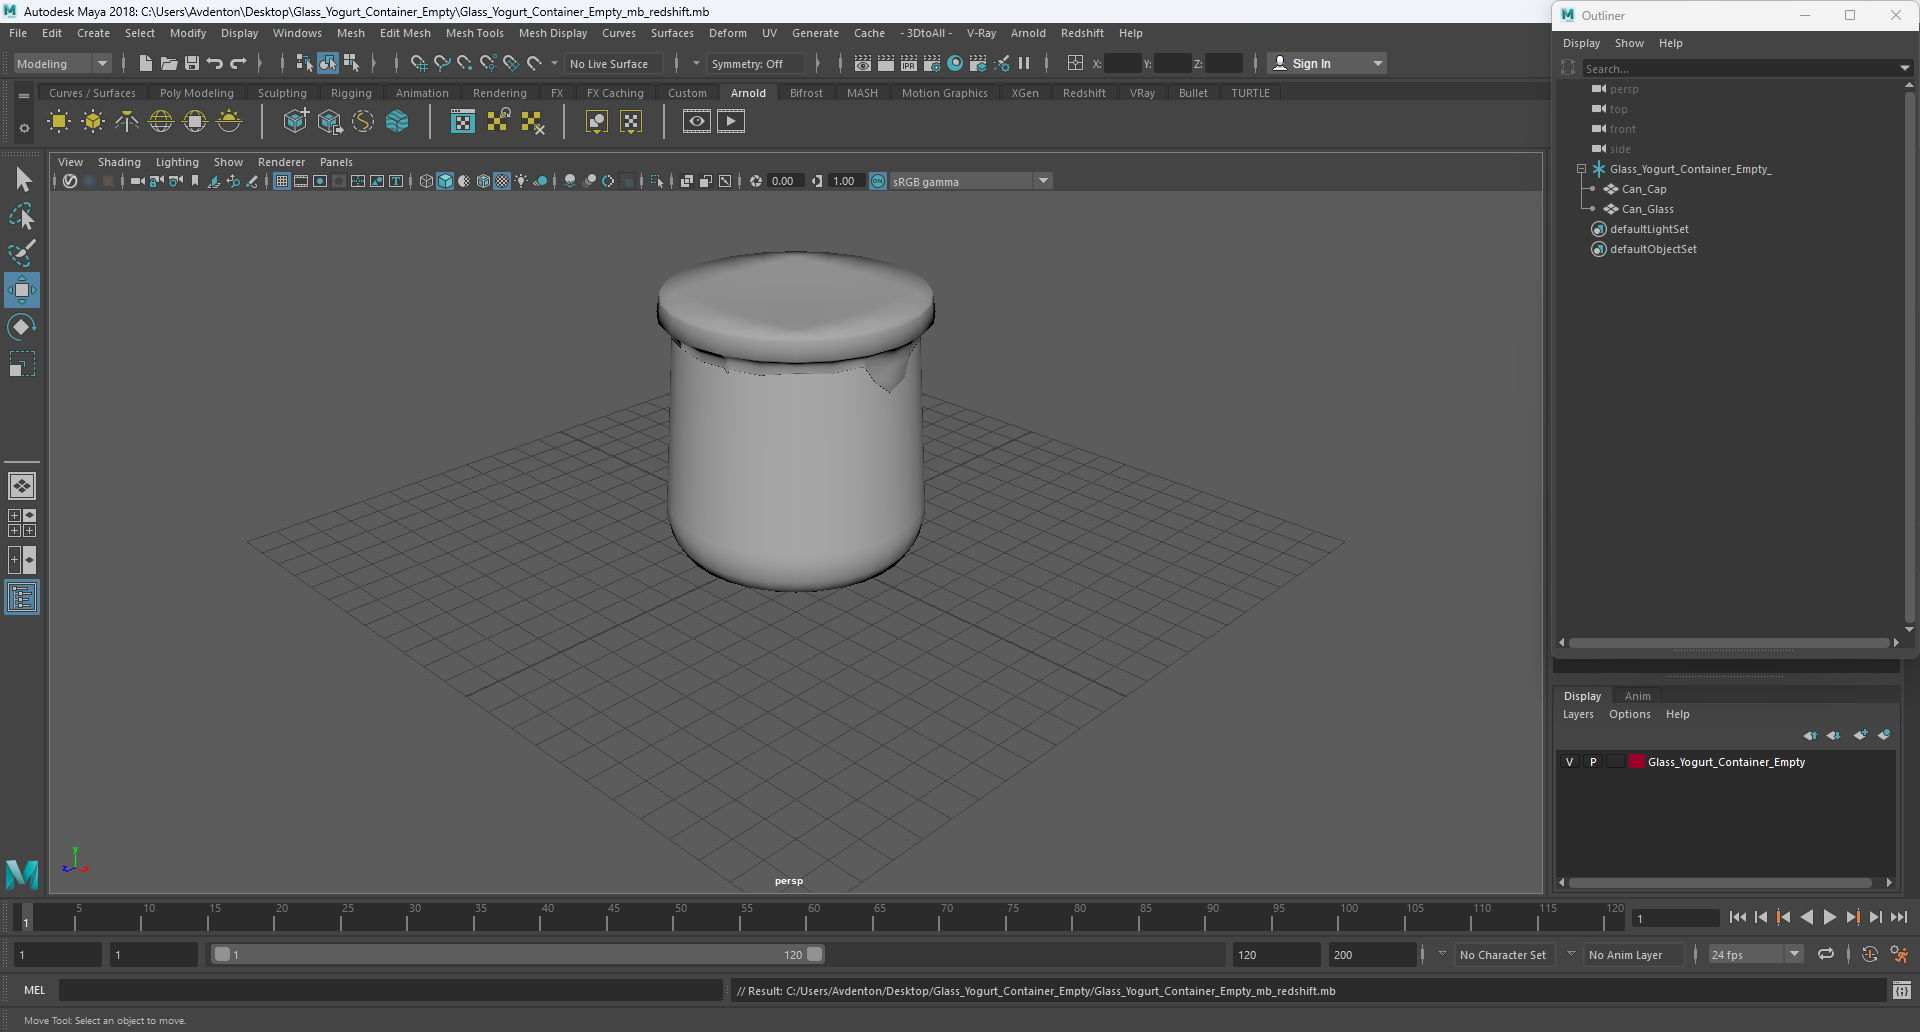Toggle the Outliner layout button
This screenshot has height=1032, width=1920.
pos(22,598)
